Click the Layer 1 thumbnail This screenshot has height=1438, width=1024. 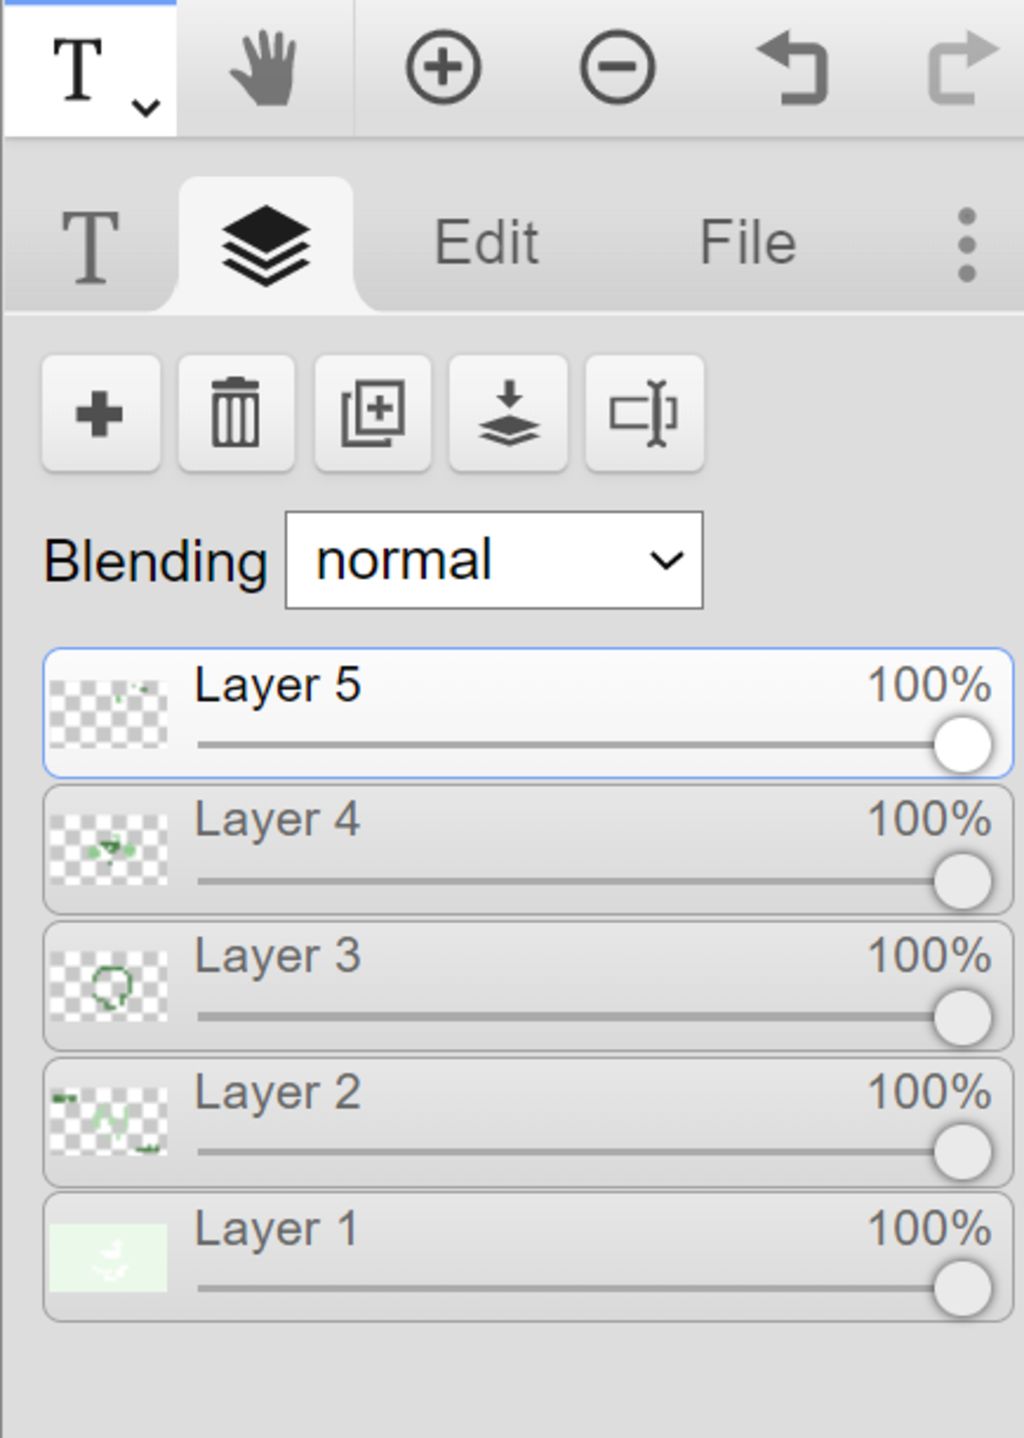click(108, 1257)
